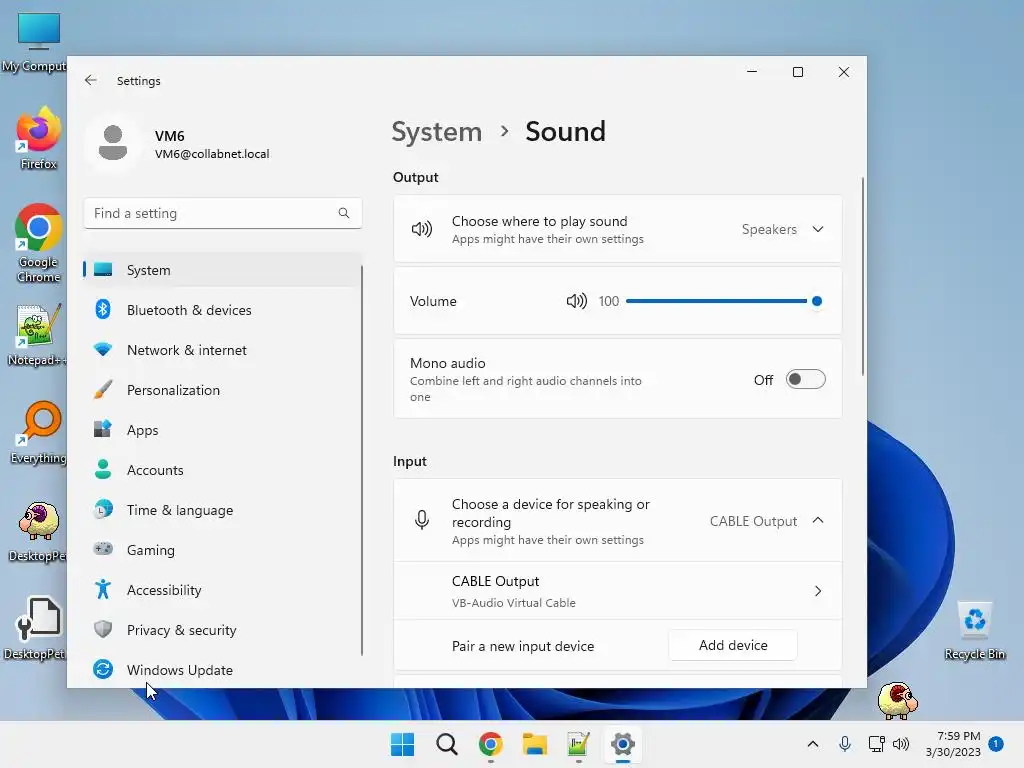
Task: Open the Windows Start button
Action: click(402, 744)
